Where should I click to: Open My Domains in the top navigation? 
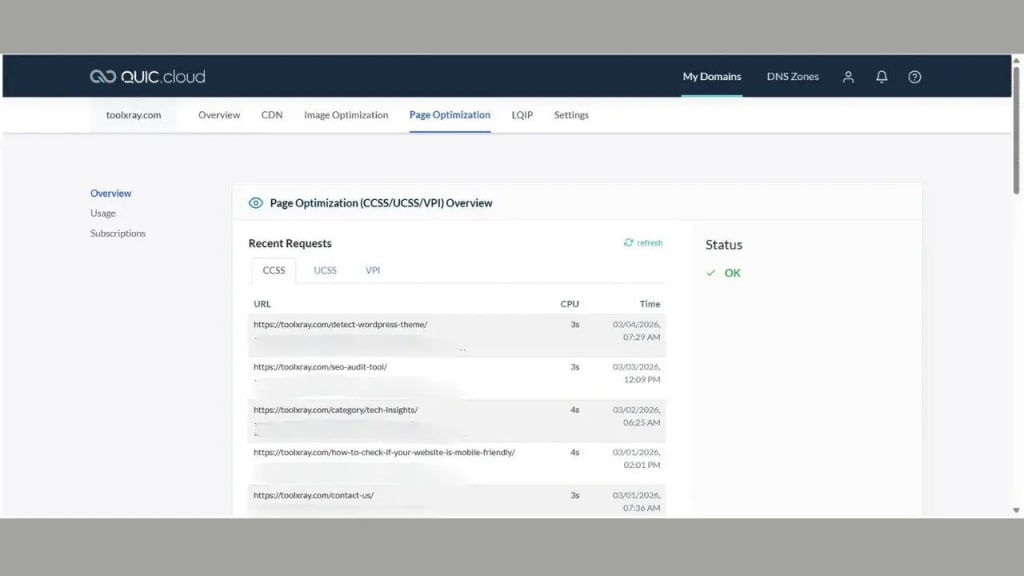(711, 76)
